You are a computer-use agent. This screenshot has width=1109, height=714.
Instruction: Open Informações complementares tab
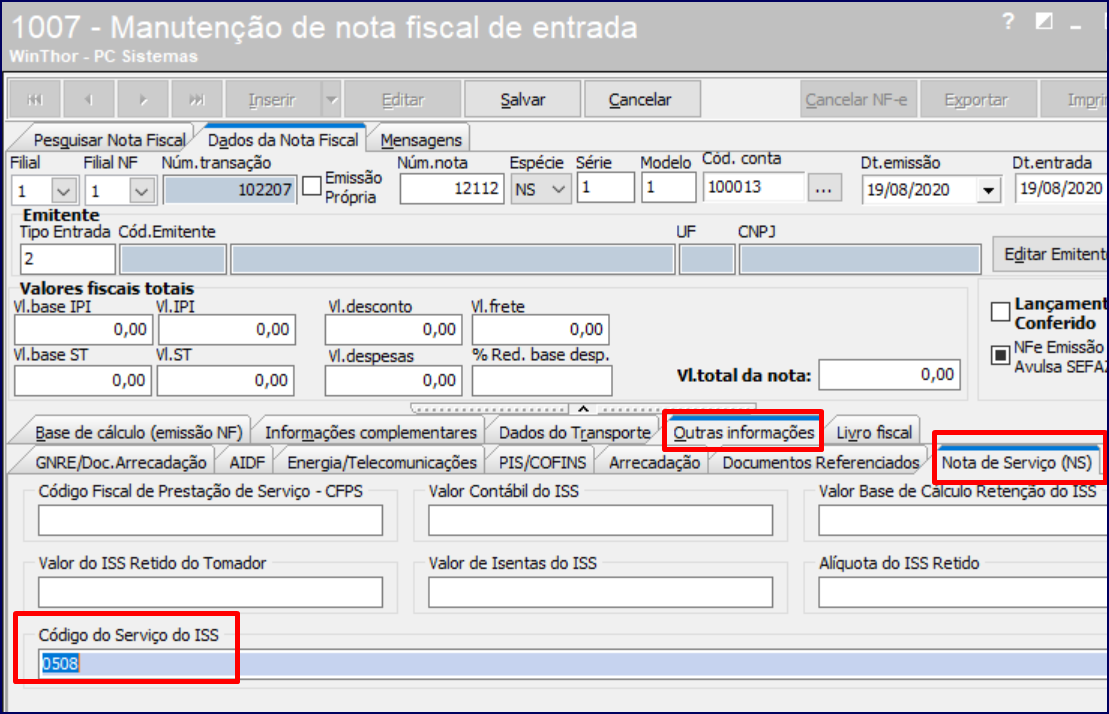point(371,432)
